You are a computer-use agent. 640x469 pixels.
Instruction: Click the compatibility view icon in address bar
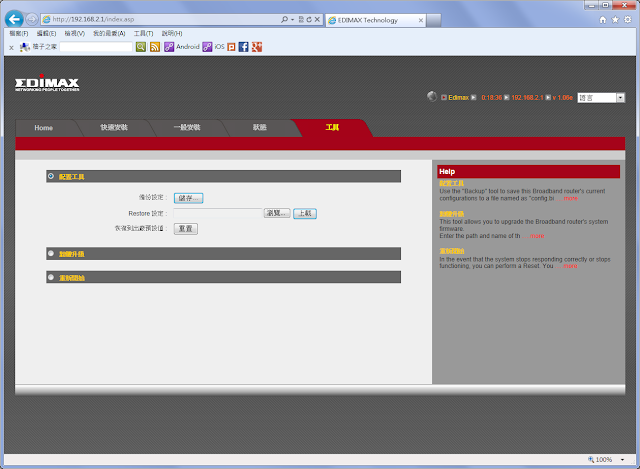[x=301, y=19]
